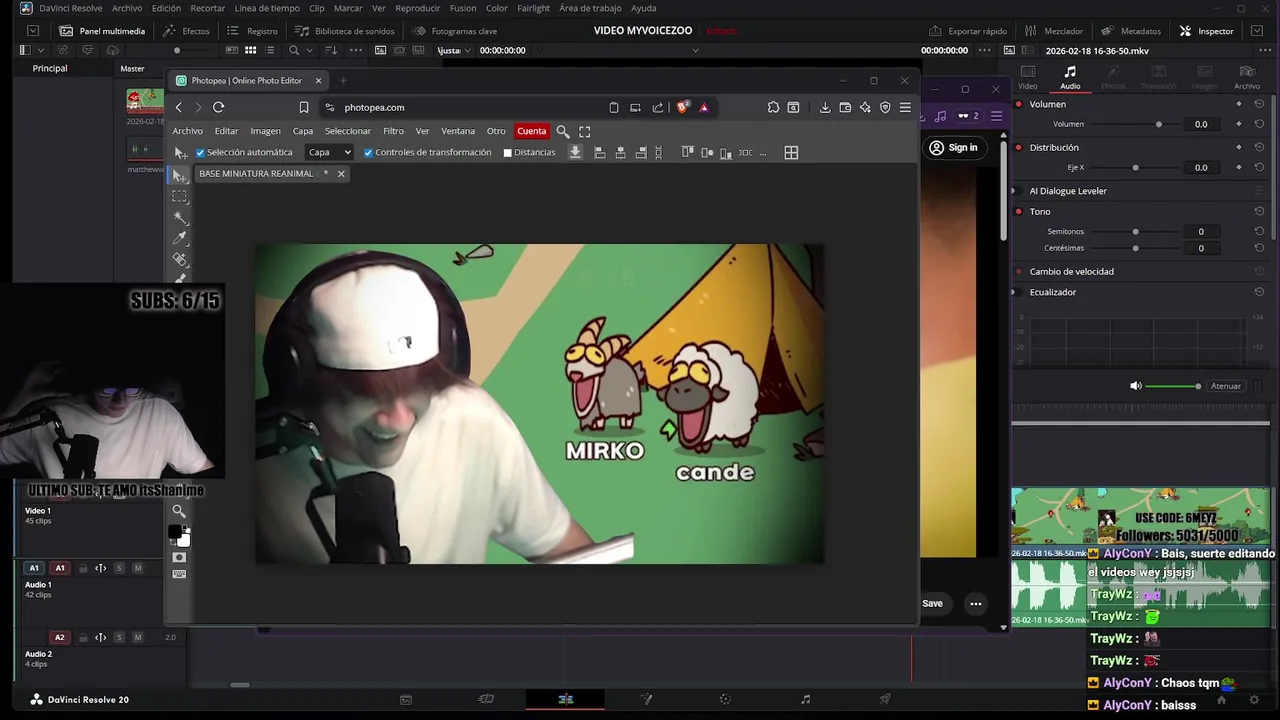Reload the photopea.com browser page
Viewport: 1280px width, 720px height.
218,107
